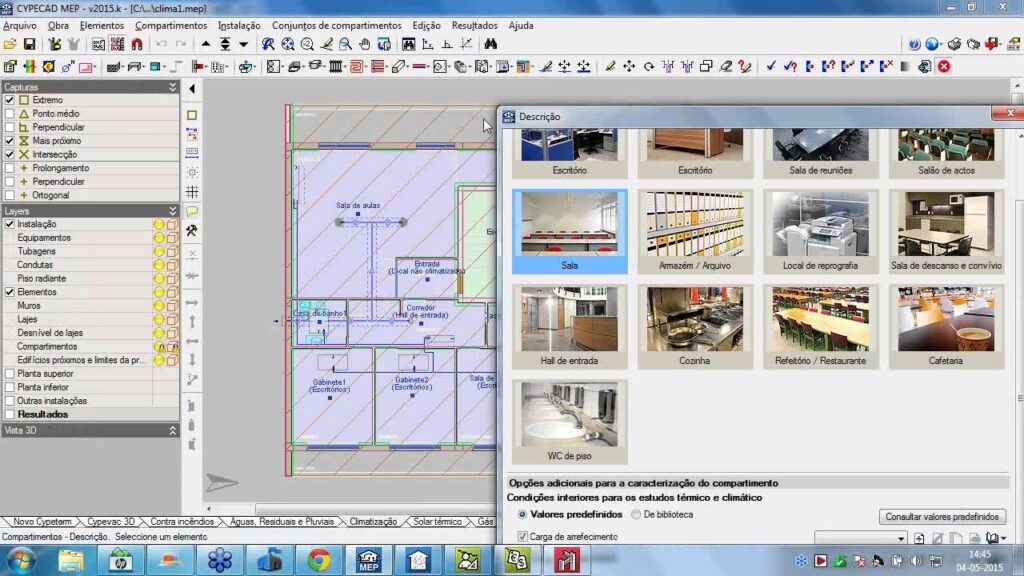Click the Save diskette icon in toolbar

coord(29,44)
